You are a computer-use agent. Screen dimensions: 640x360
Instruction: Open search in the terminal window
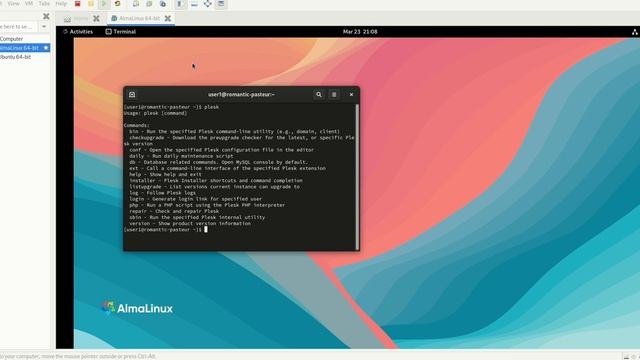319,94
